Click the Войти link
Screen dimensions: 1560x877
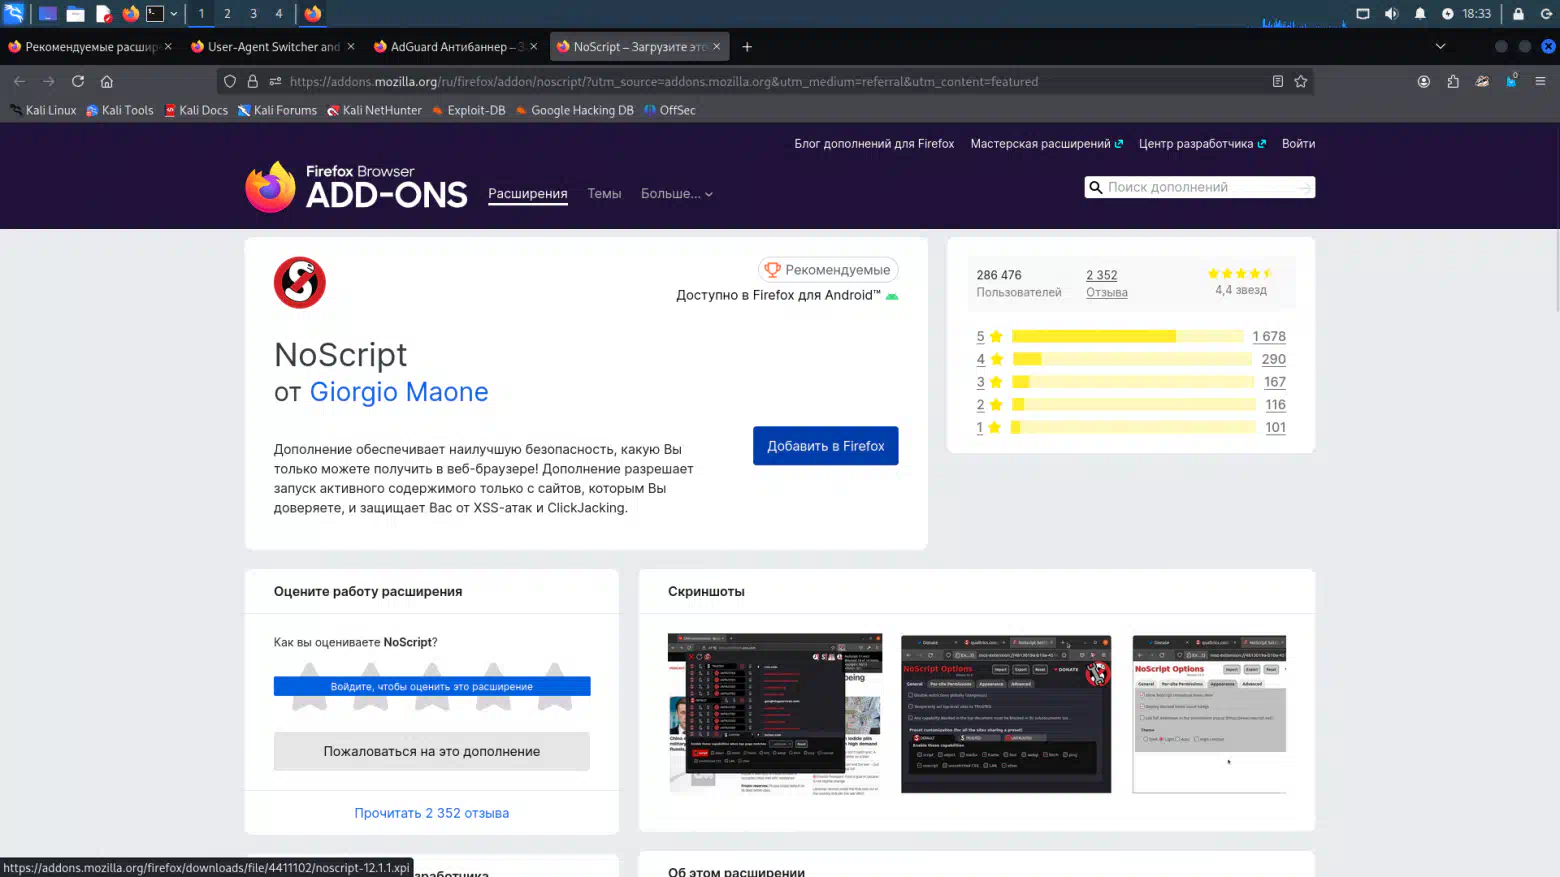[1298, 144]
